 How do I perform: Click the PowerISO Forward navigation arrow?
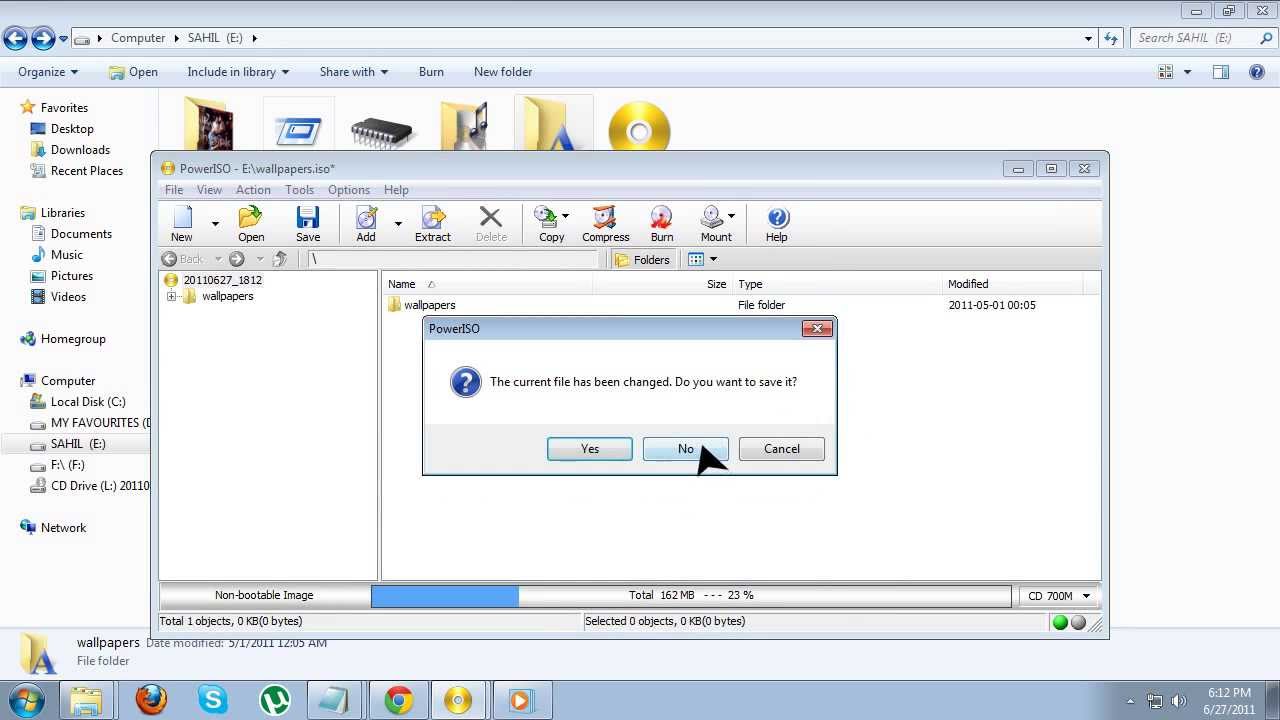tap(237, 259)
